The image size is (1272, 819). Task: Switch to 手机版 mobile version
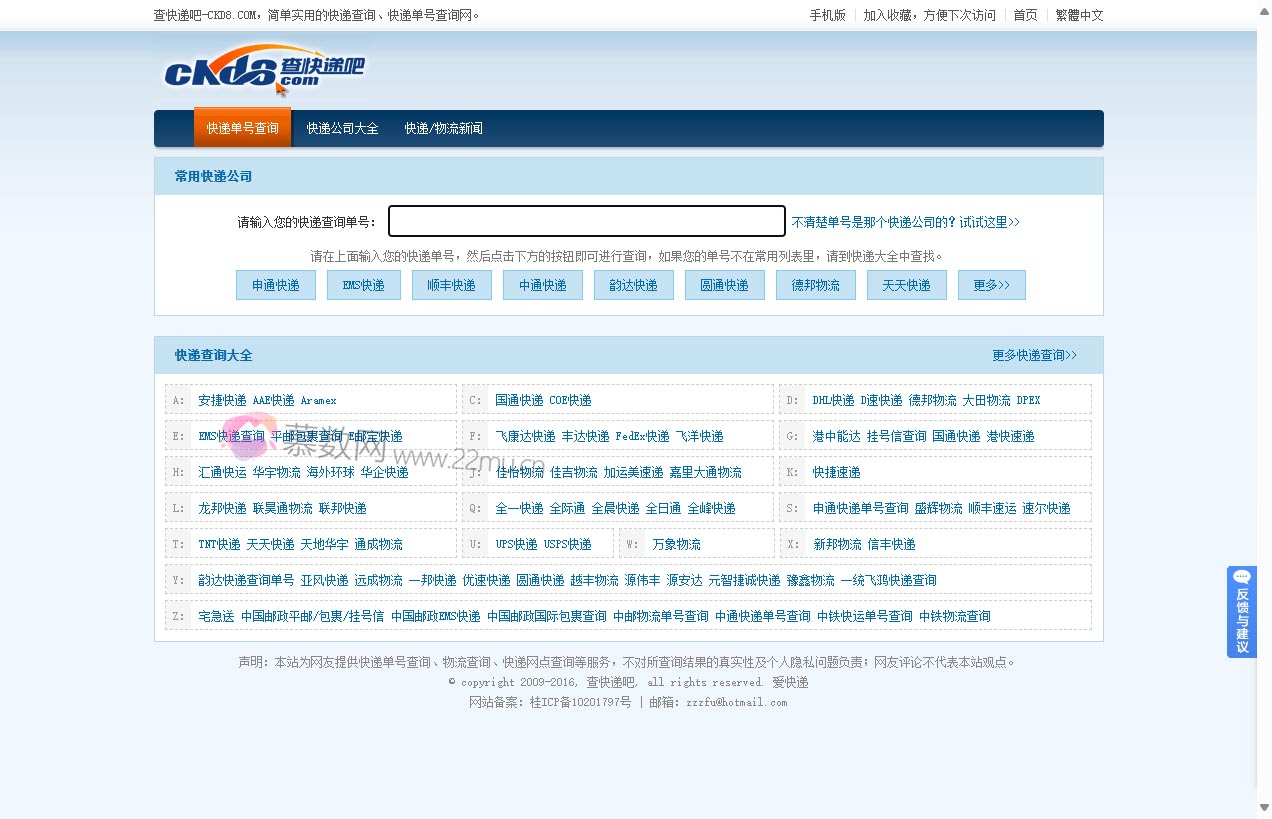pyautogui.click(x=827, y=15)
